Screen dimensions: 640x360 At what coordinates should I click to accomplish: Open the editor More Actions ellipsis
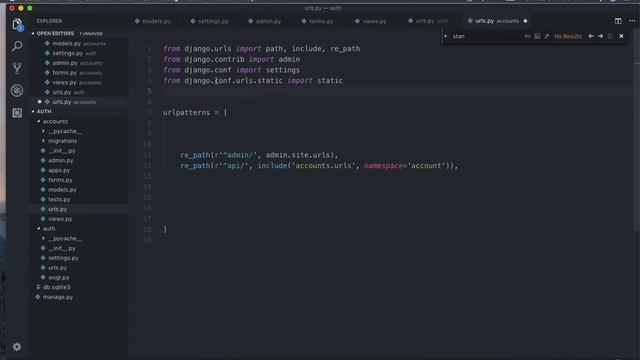(x=632, y=21)
